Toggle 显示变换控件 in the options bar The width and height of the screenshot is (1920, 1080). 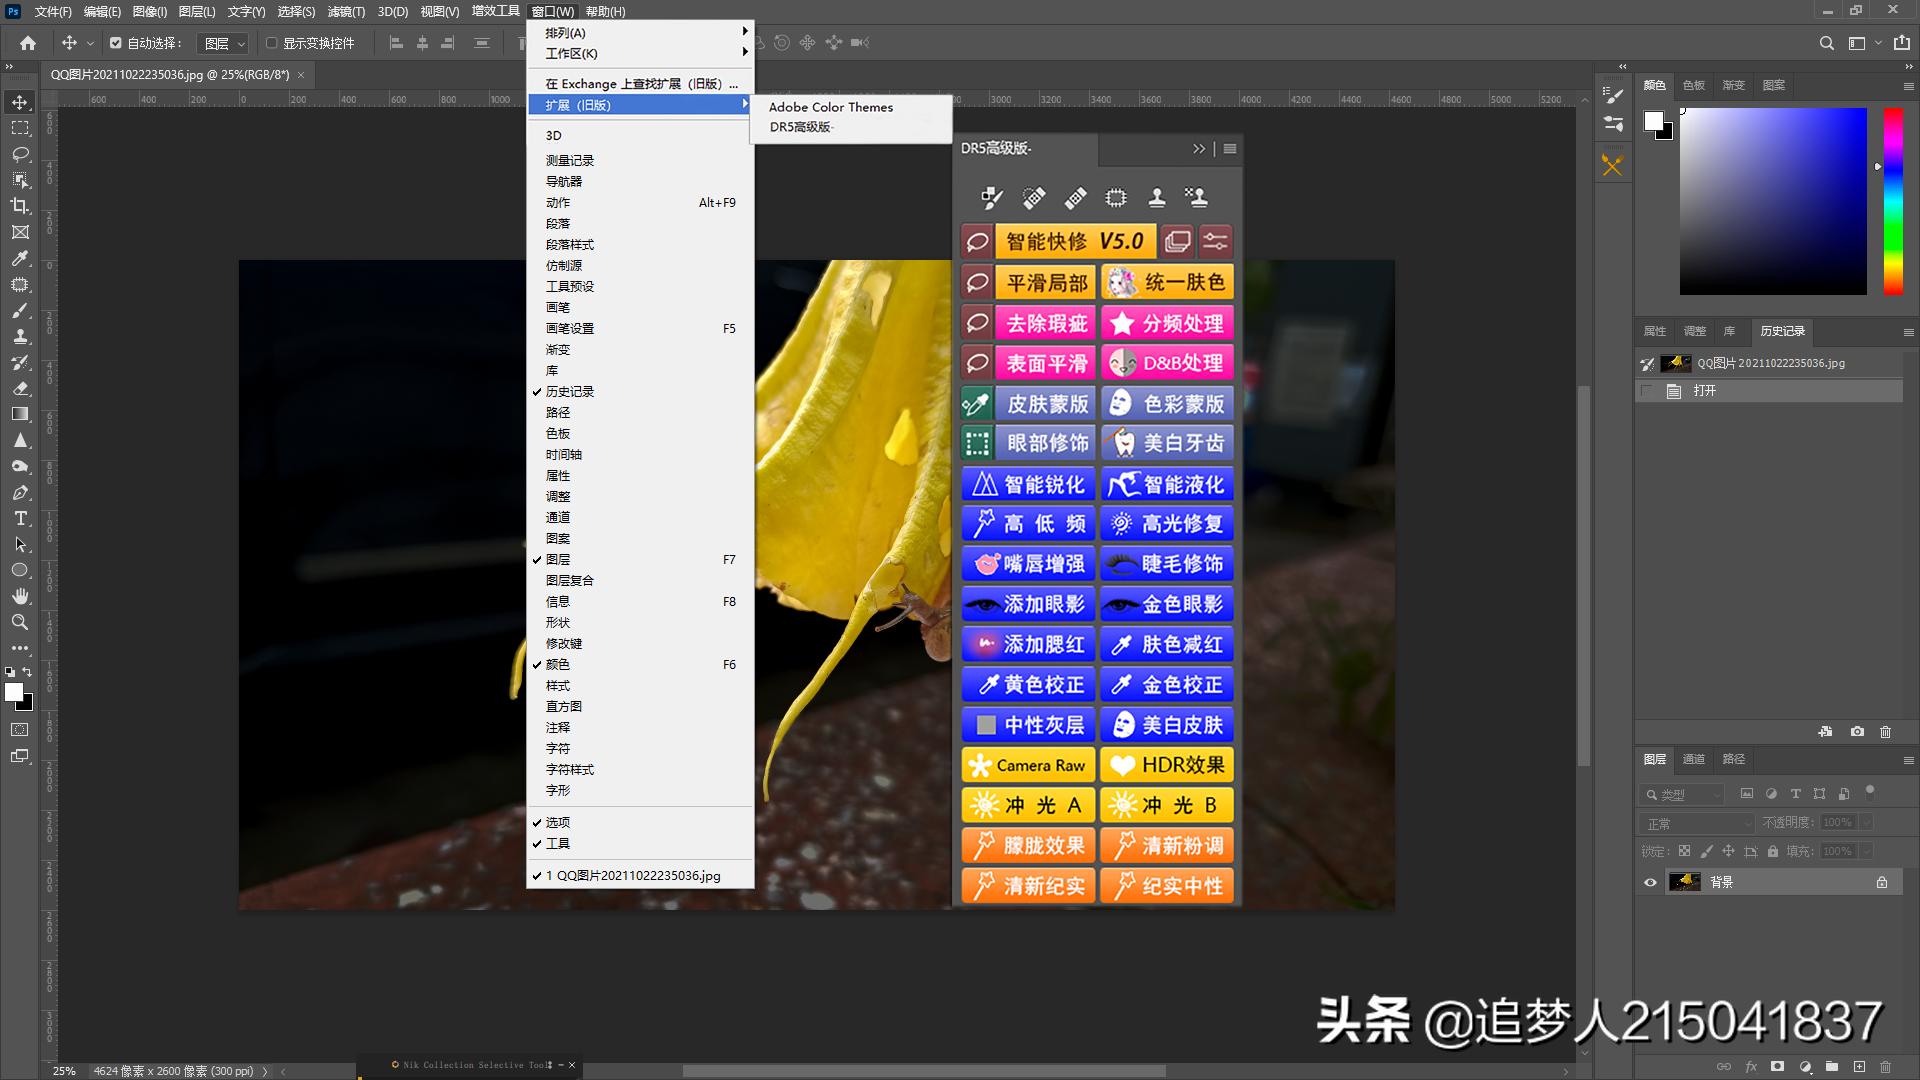coord(271,42)
